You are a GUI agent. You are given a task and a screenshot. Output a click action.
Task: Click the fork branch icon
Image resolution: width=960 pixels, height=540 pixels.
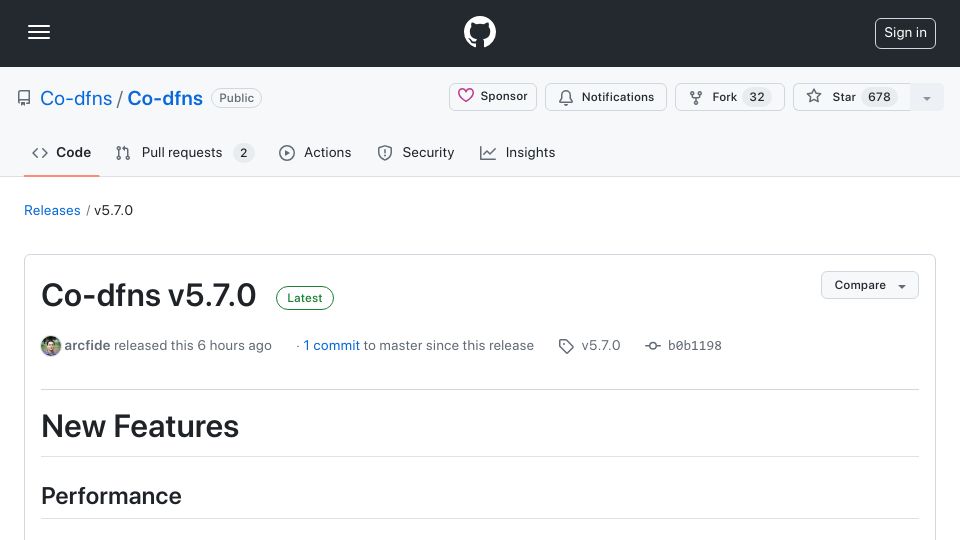coord(696,97)
